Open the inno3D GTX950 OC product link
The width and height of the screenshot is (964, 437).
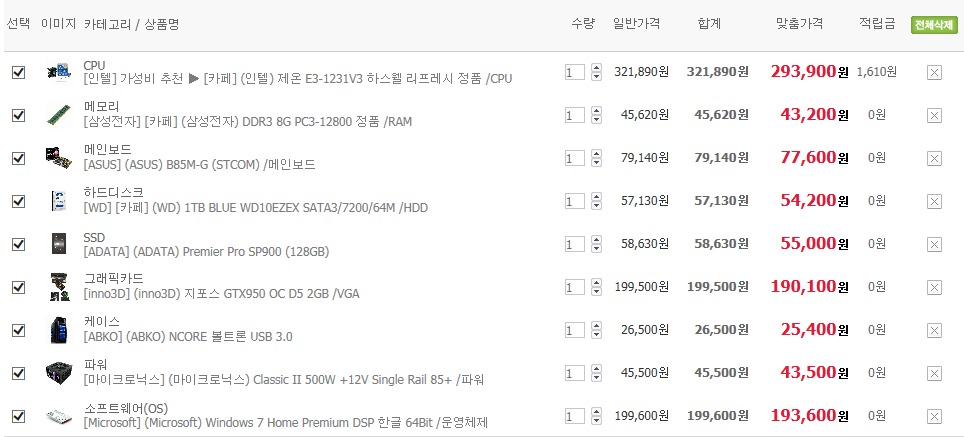[x=221, y=294]
